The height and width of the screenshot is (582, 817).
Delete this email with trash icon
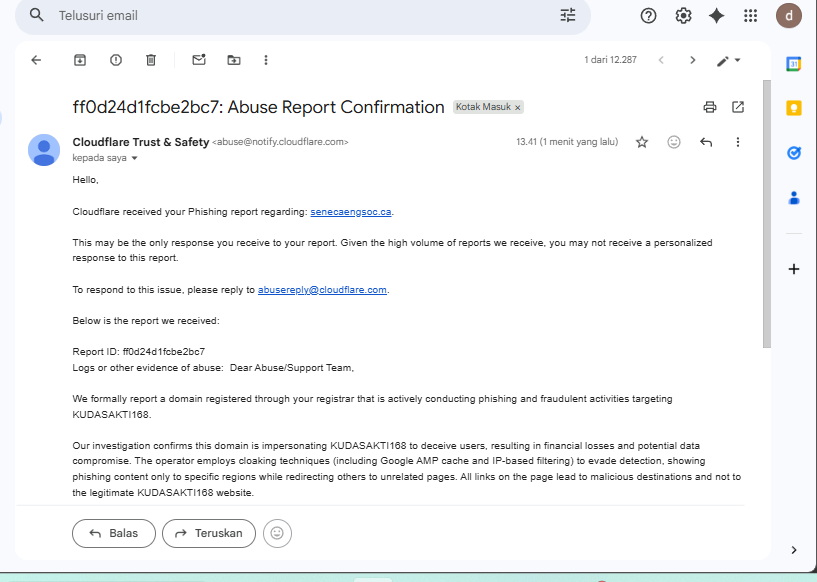151,60
